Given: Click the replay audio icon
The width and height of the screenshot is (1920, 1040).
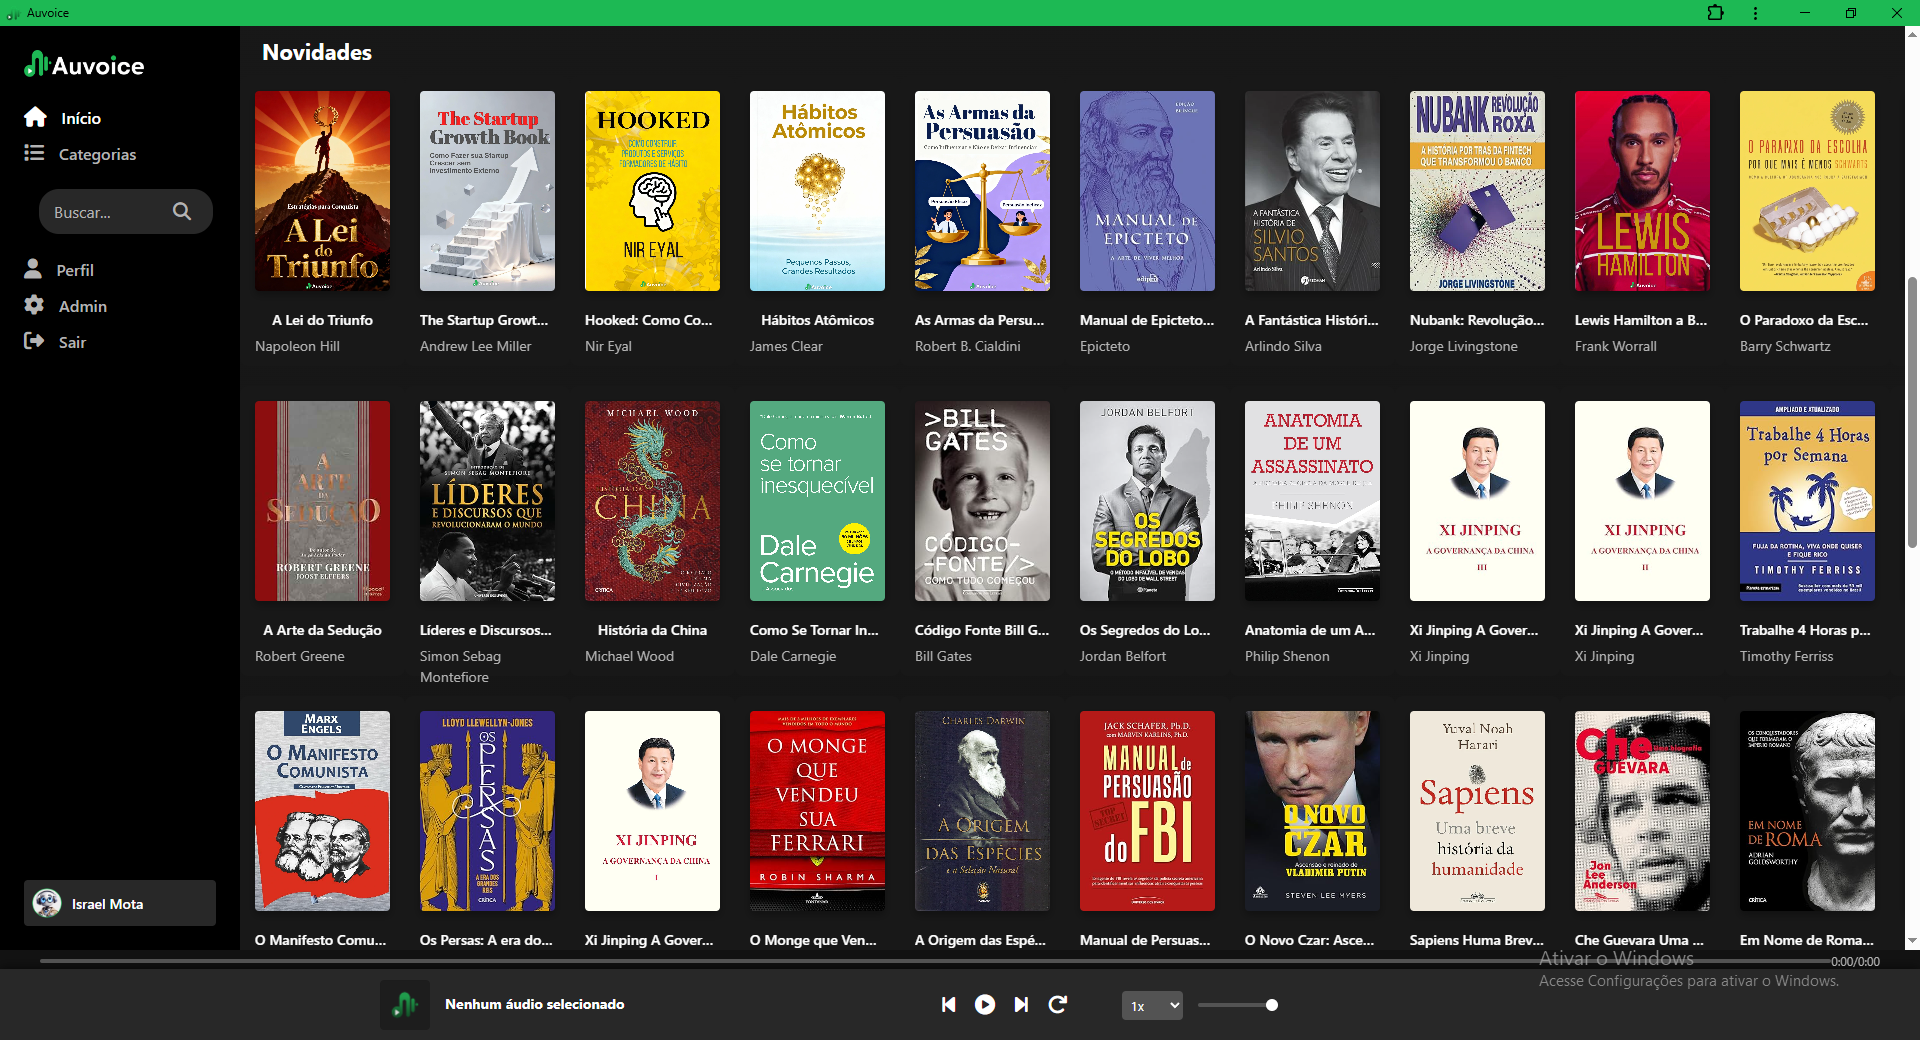Looking at the screenshot, I should tap(1057, 1004).
